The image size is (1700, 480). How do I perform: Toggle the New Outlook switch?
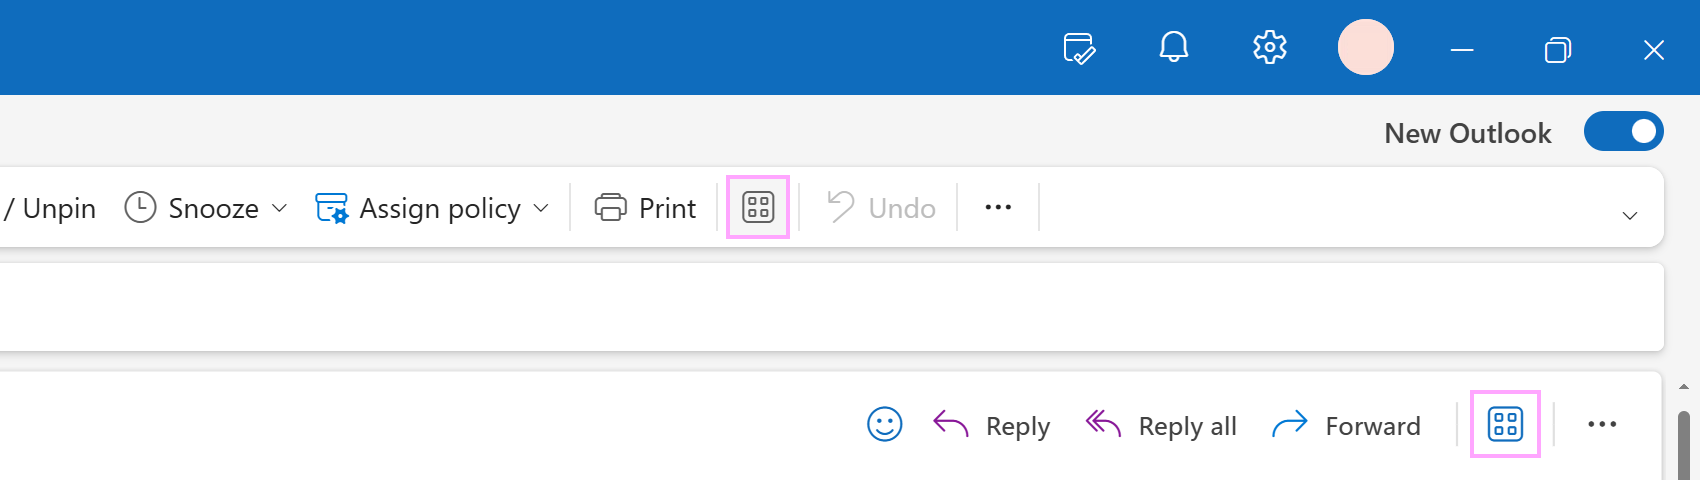pos(1624,131)
